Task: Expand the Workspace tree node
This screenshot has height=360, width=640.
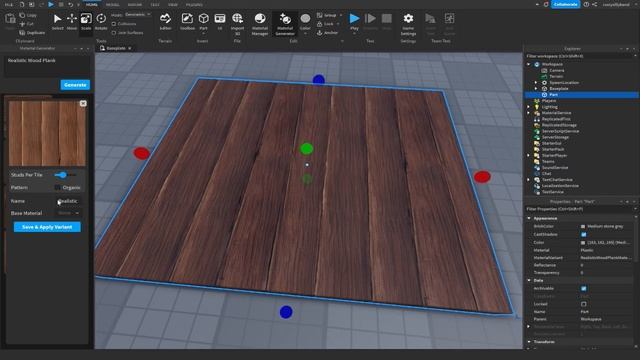Action: (529, 64)
